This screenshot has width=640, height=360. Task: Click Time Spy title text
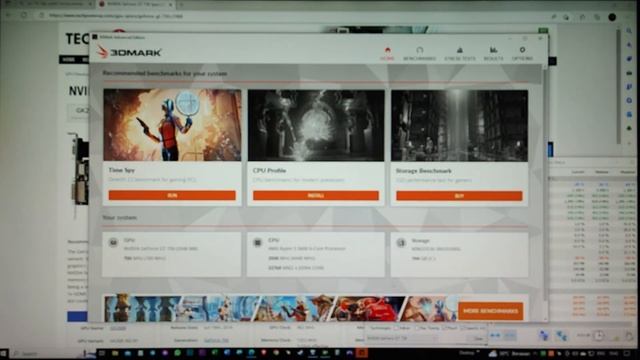pyautogui.click(x=122, y=170)
